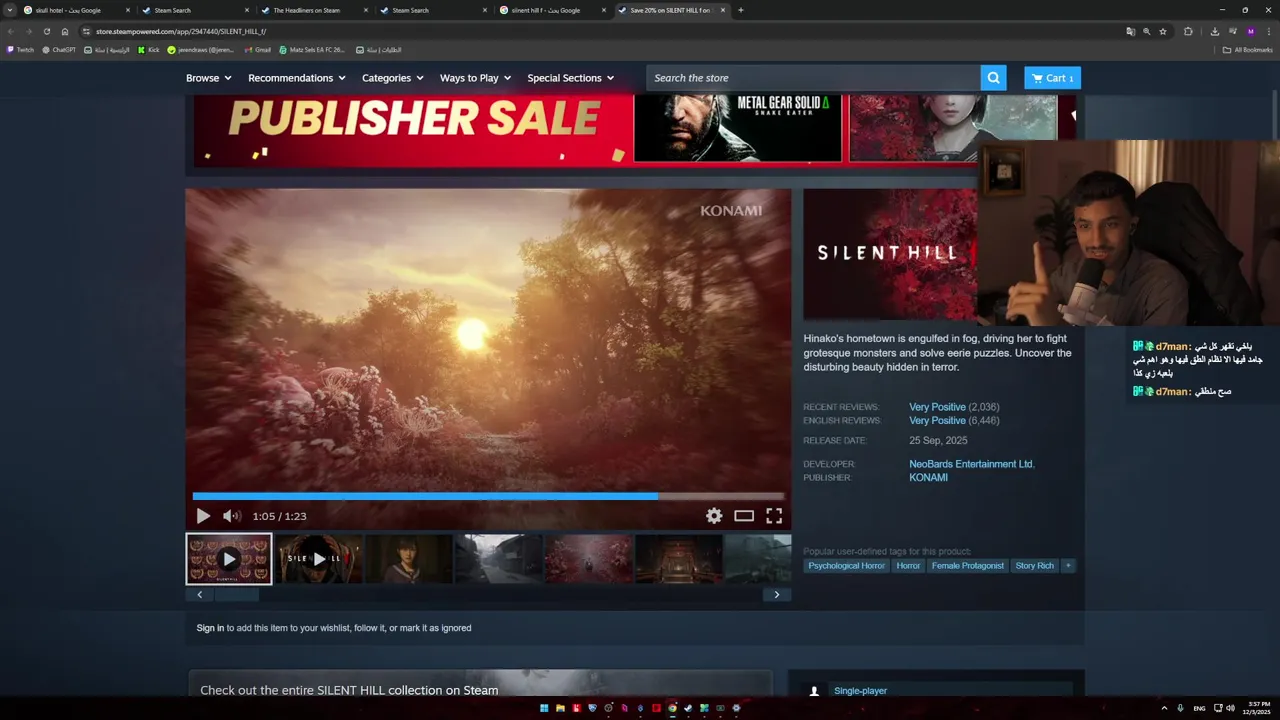
Task: Expand the Browse menu
Action: pos(208,78)
